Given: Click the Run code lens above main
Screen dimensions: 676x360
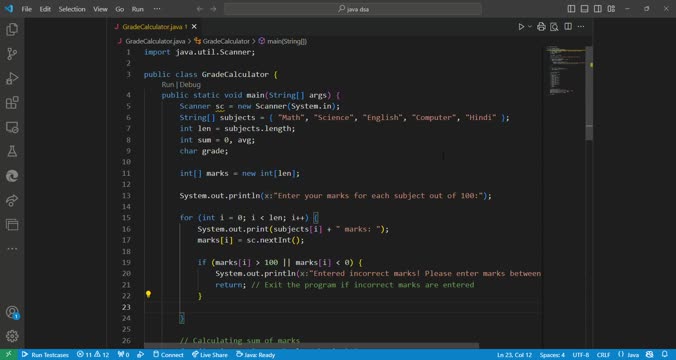Looking at the screenshot, I should tap(168, 85).
